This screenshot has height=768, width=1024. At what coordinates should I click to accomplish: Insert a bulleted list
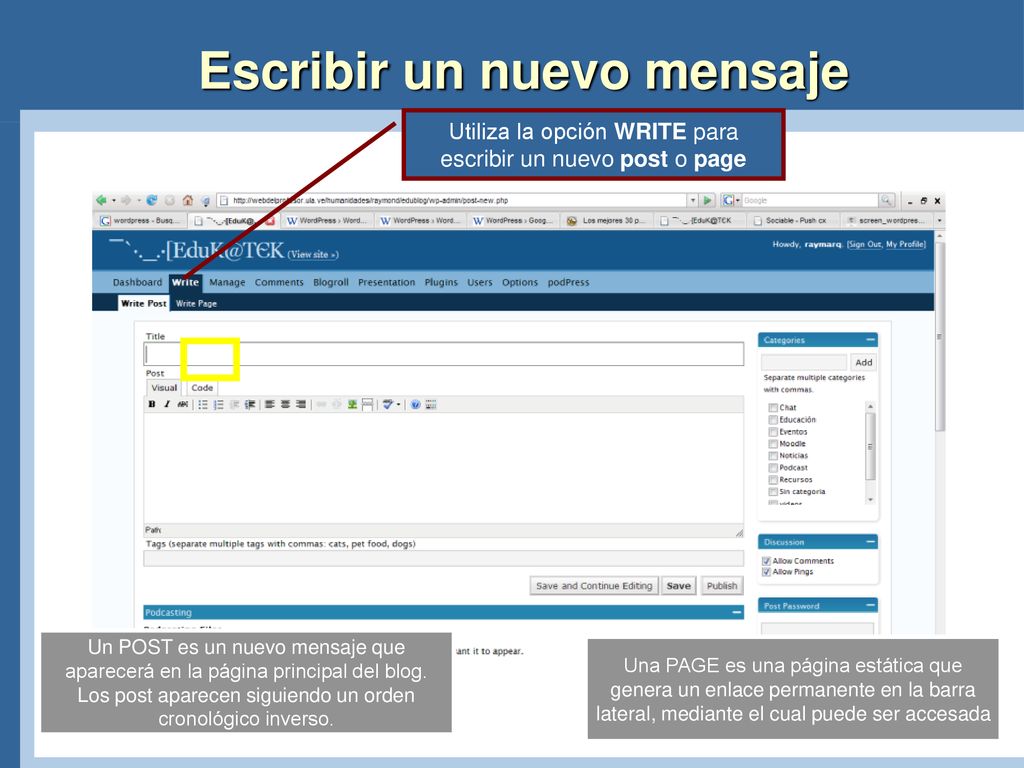203,404
